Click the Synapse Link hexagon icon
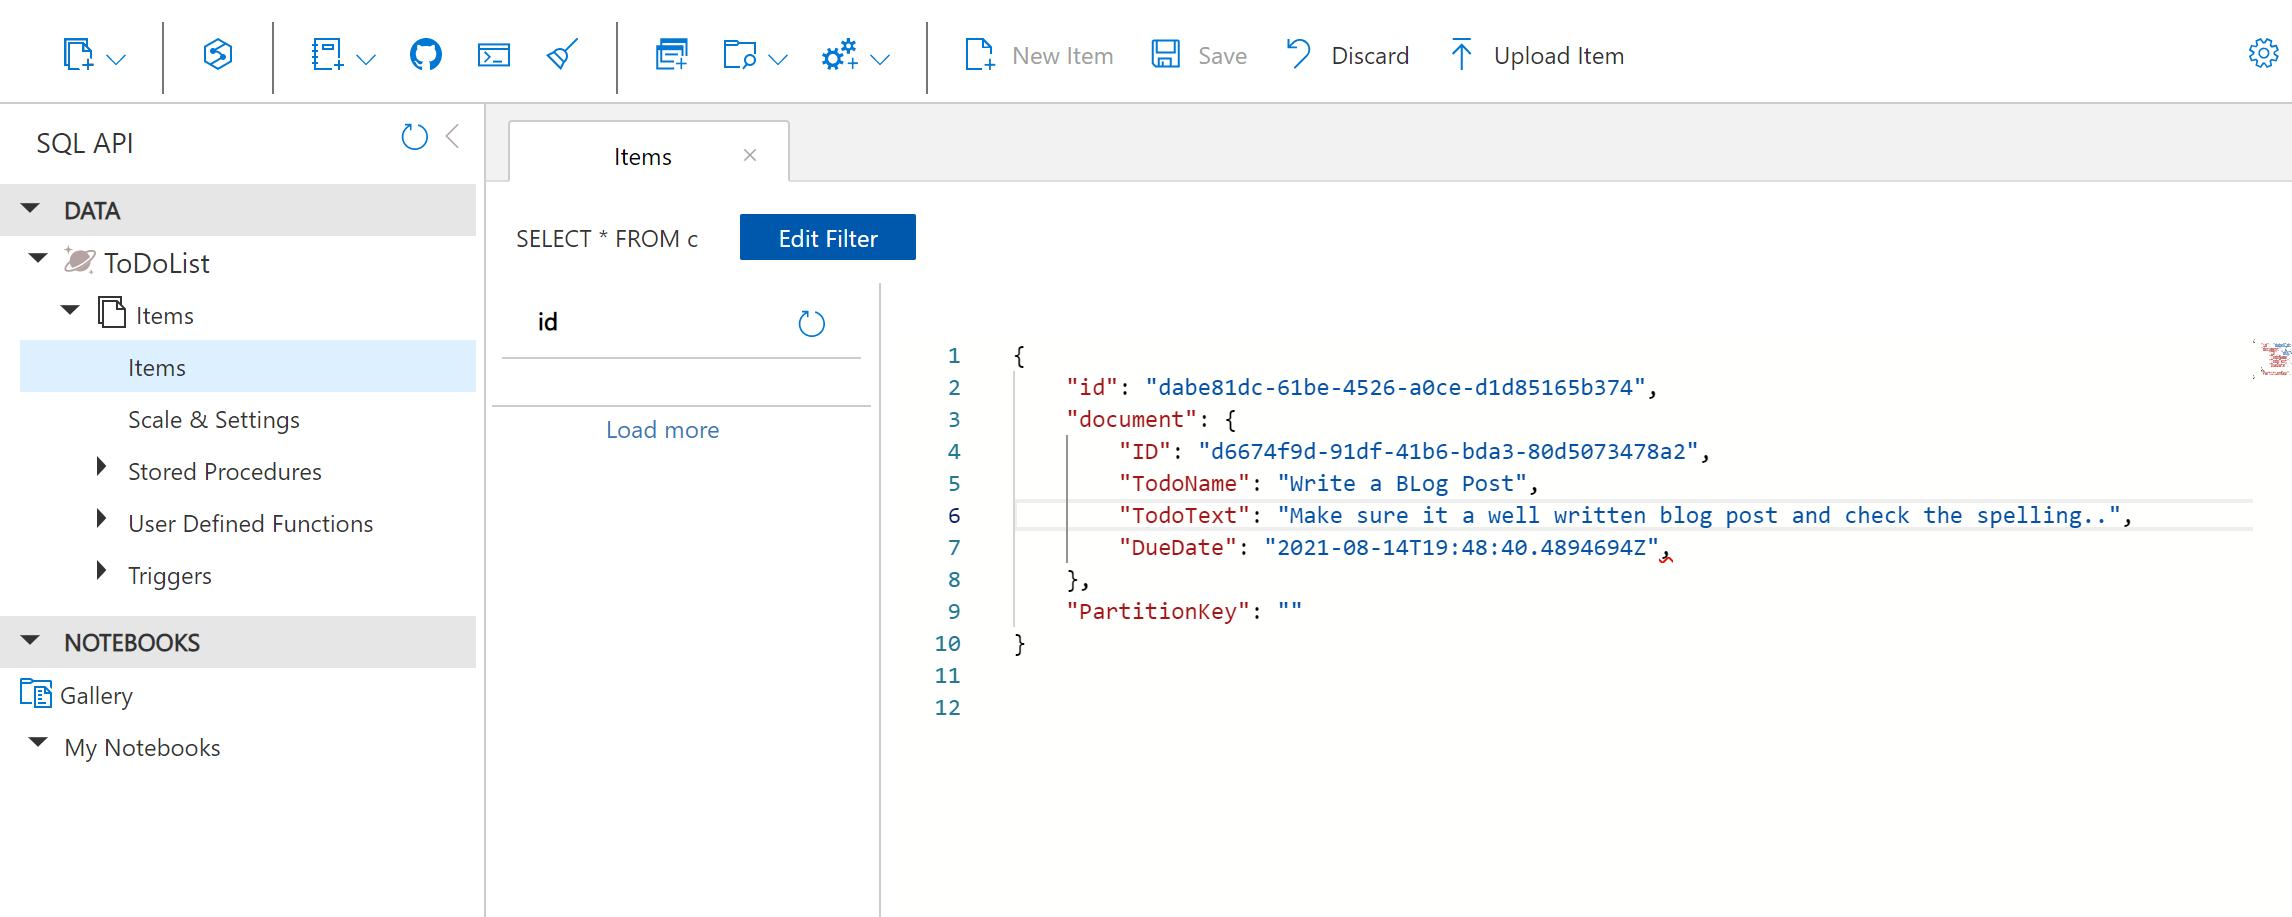This screenshot has height=917, width=2292. pos(217,54)
